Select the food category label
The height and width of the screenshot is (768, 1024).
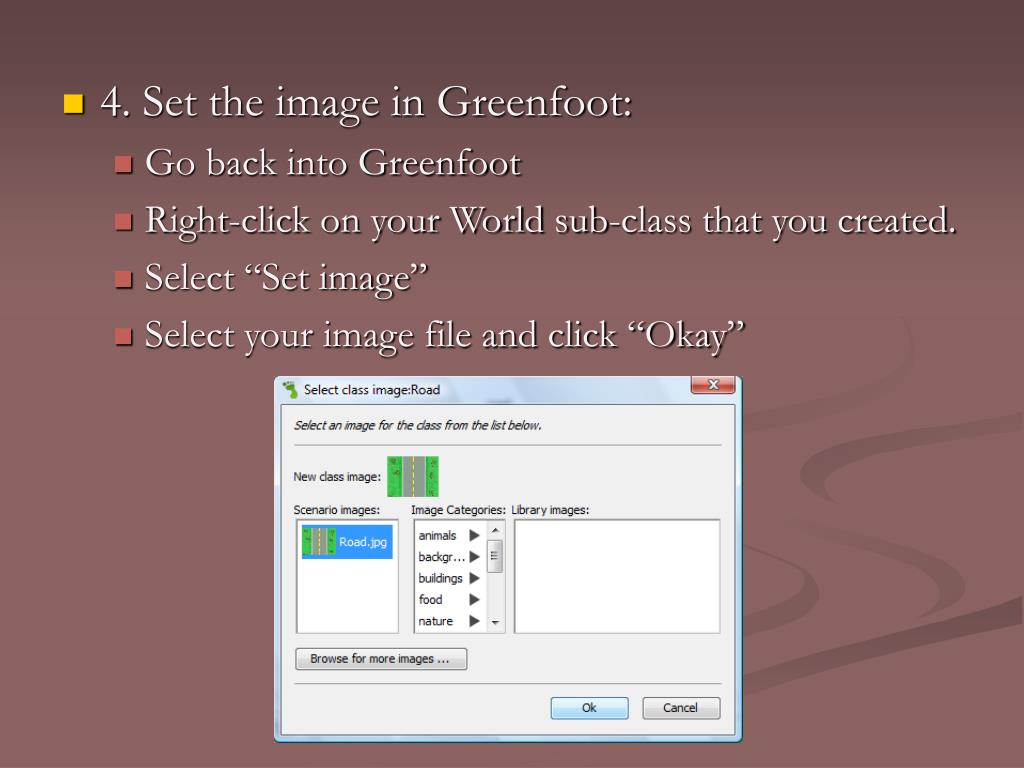430,600
